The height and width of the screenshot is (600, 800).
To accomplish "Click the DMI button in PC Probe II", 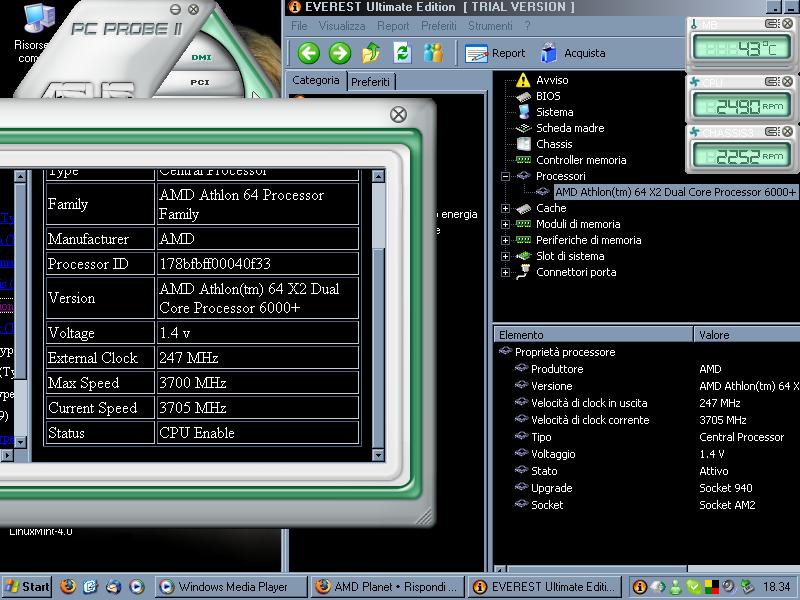I will click(201, 57).
